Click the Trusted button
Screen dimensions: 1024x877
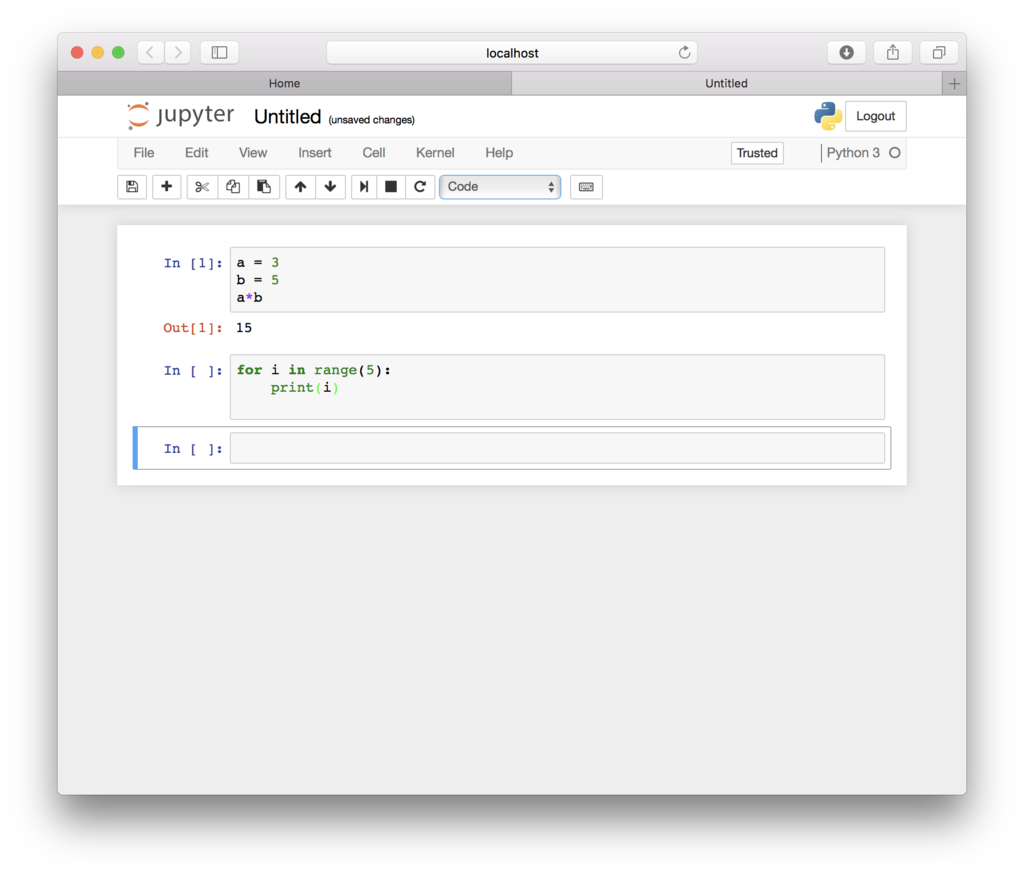757,153
